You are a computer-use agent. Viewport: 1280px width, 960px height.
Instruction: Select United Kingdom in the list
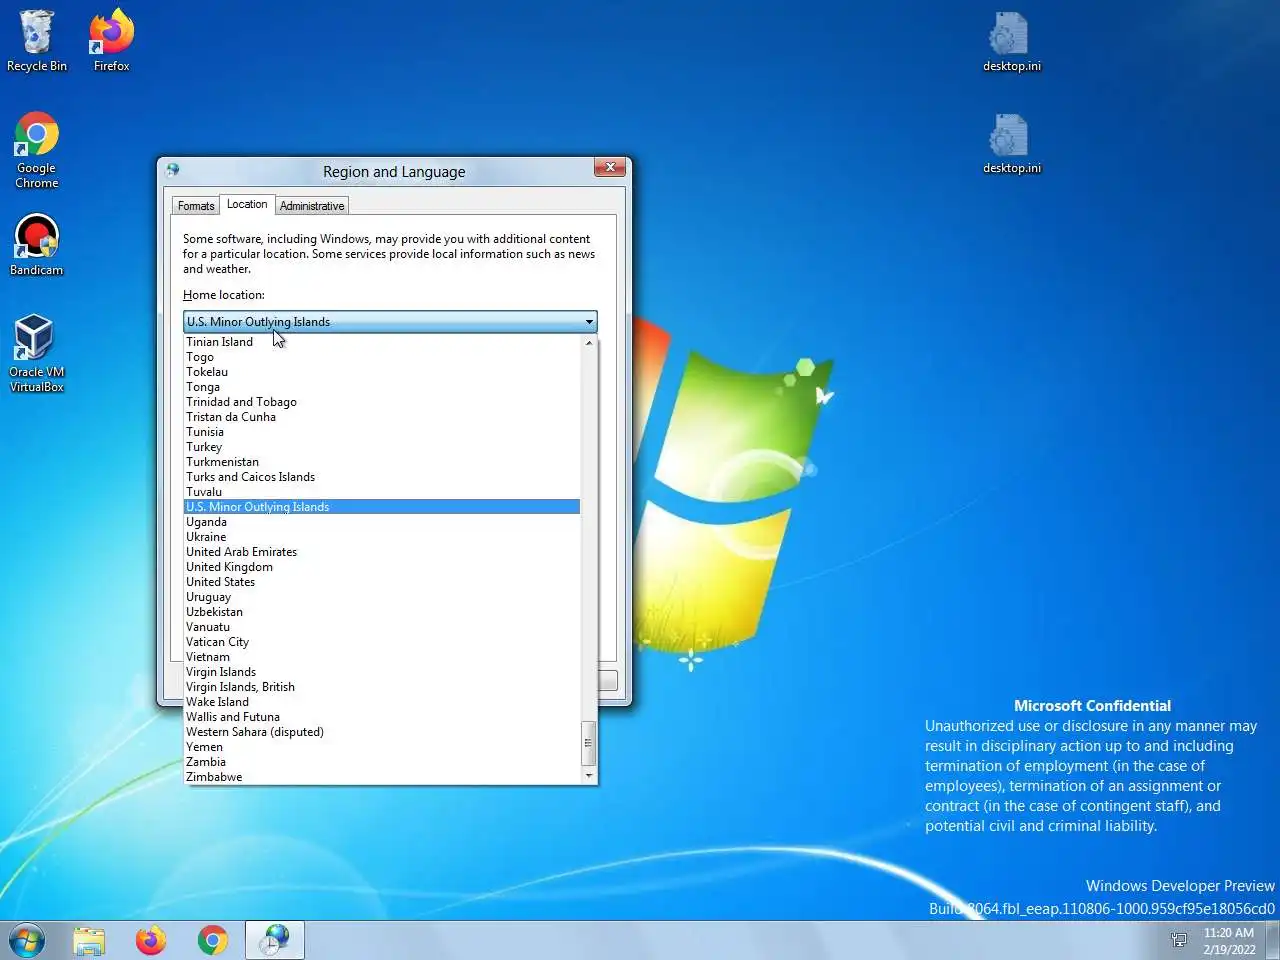(x=382, y=567)
